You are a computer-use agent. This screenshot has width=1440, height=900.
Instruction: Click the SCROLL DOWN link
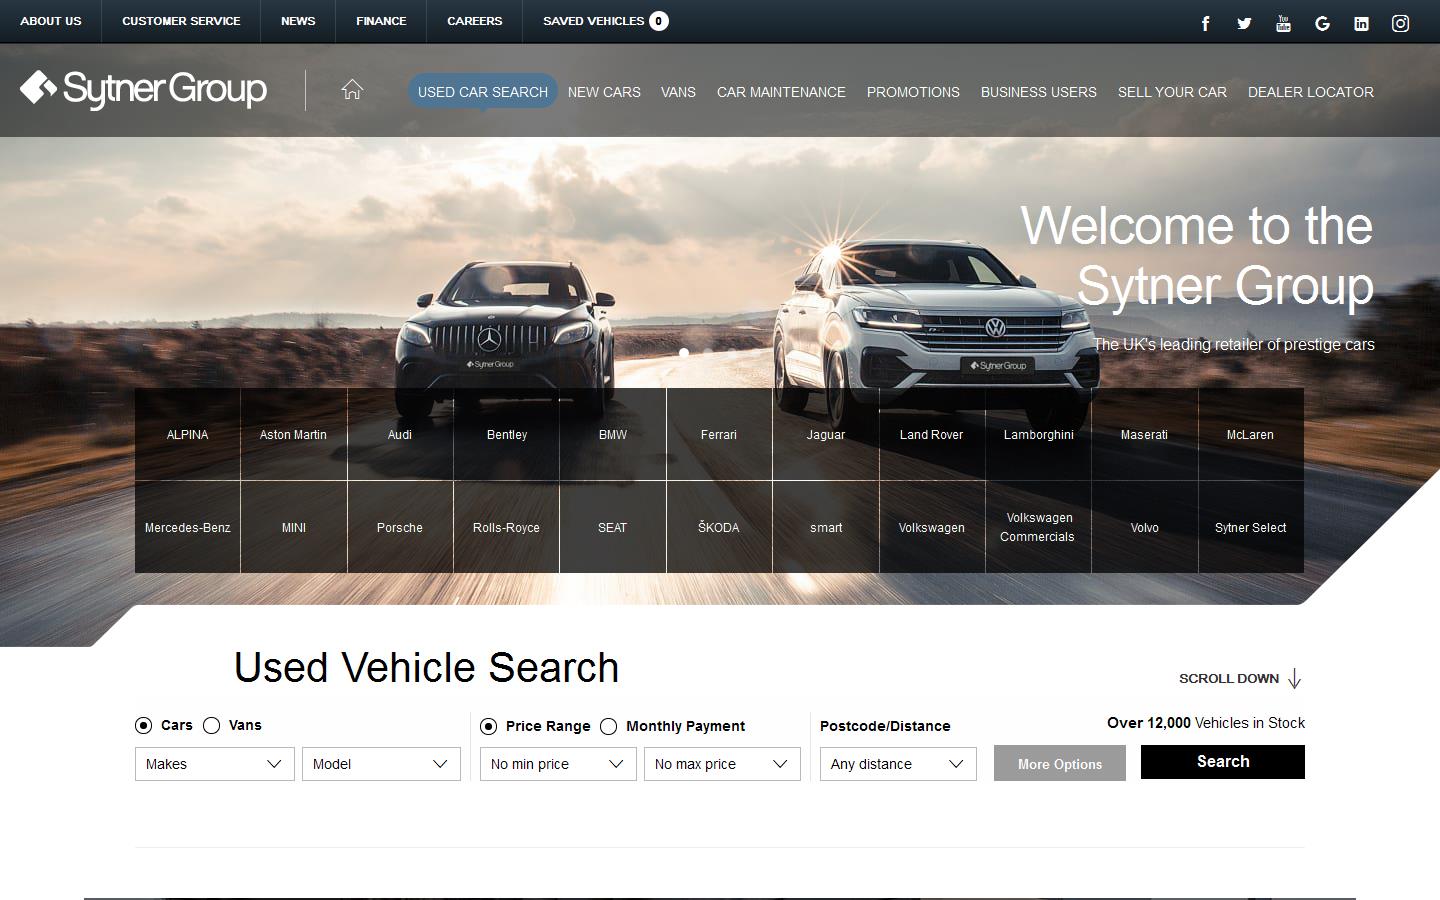click(x=1229, y=678)
